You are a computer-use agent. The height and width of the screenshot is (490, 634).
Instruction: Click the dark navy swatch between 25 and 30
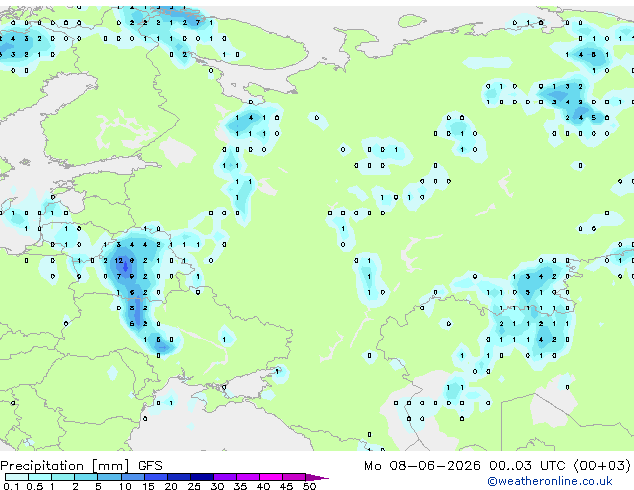[202, 477]
